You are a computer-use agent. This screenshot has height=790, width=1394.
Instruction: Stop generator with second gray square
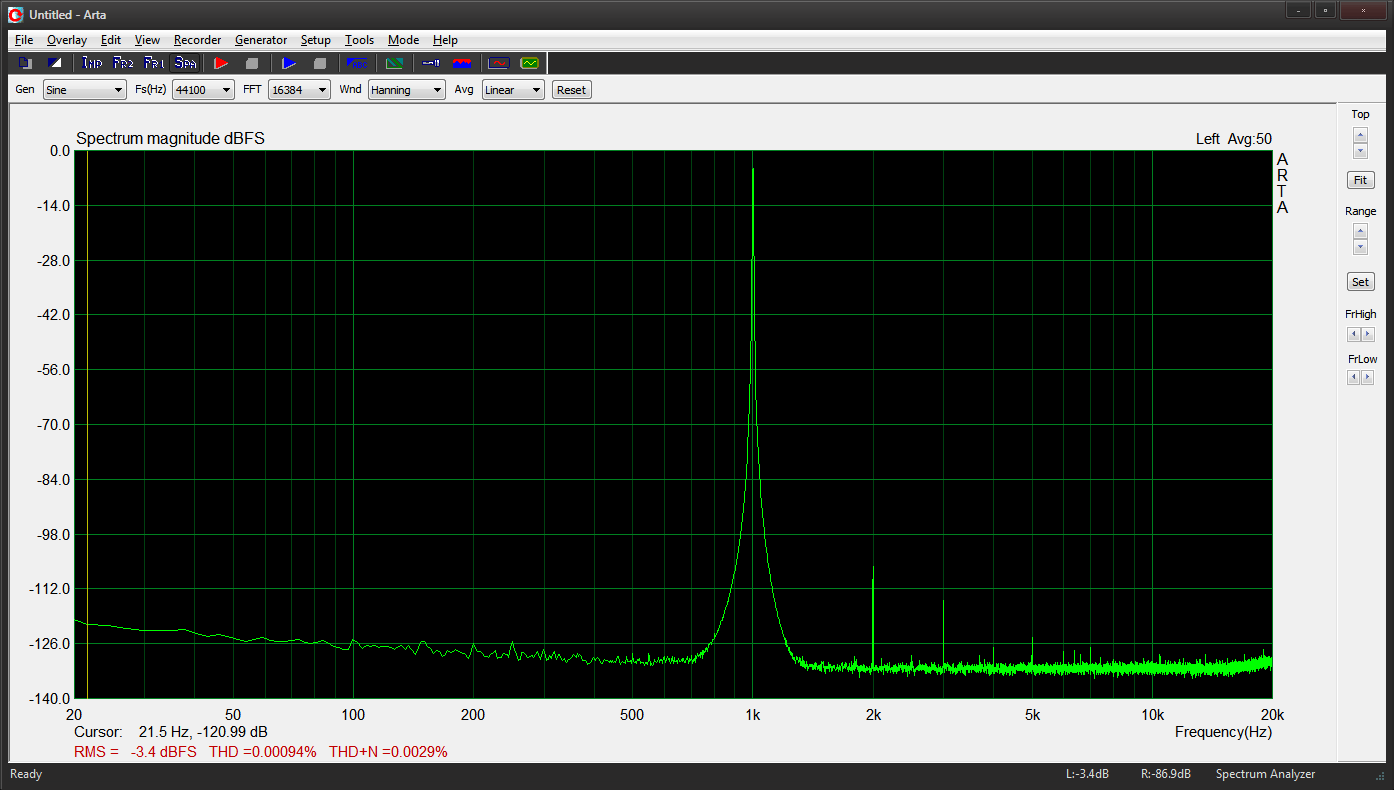(320, 63)
